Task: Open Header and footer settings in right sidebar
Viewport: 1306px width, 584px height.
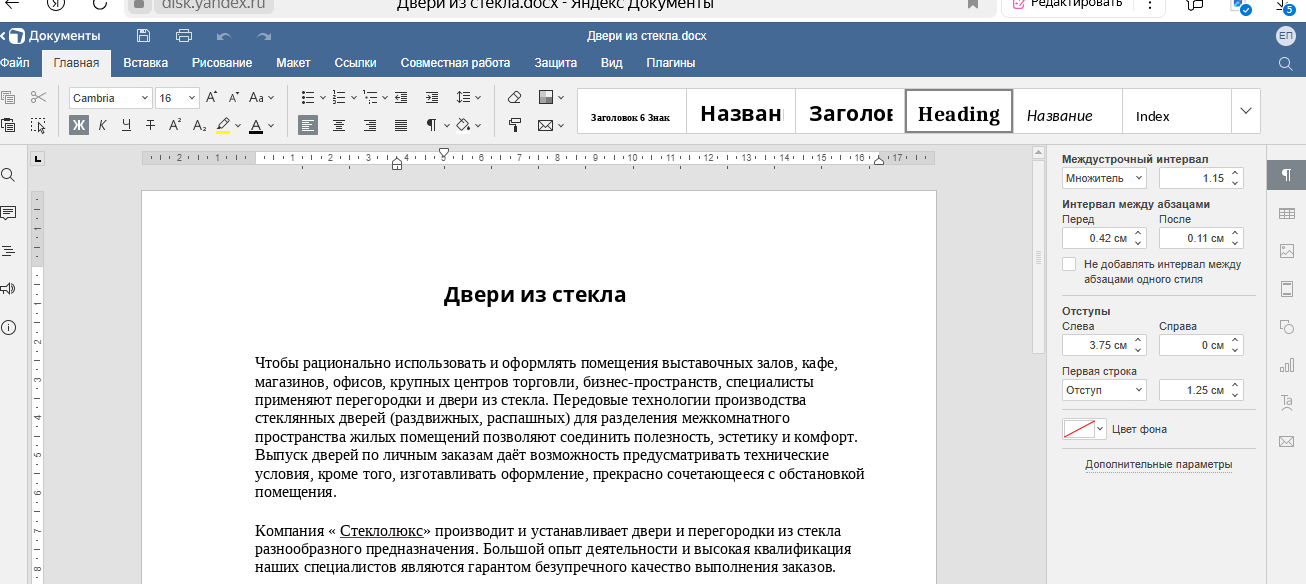Action: click(x=1286, y=289)
